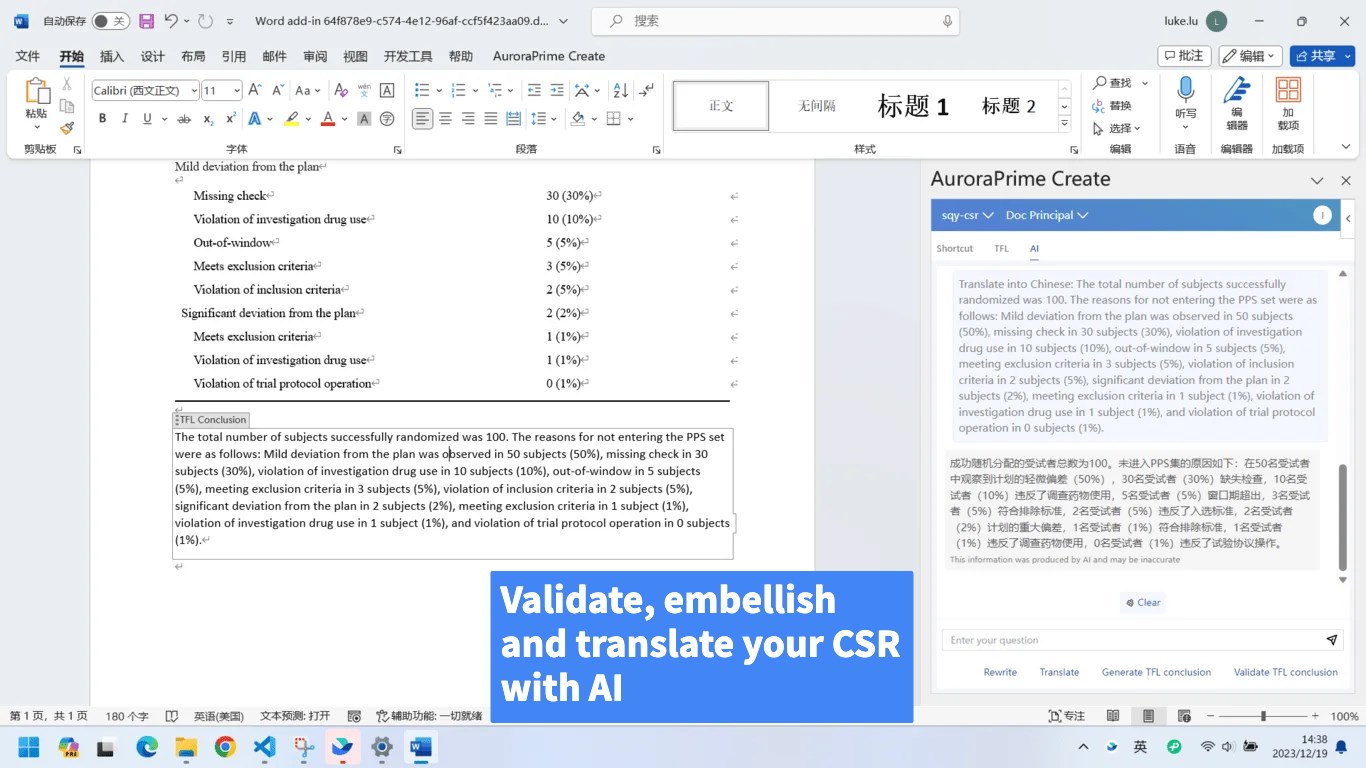The image size is (1366, 768).
Task: Open the Select (选择) dropdown
Action: click(x=1117, y=128)
